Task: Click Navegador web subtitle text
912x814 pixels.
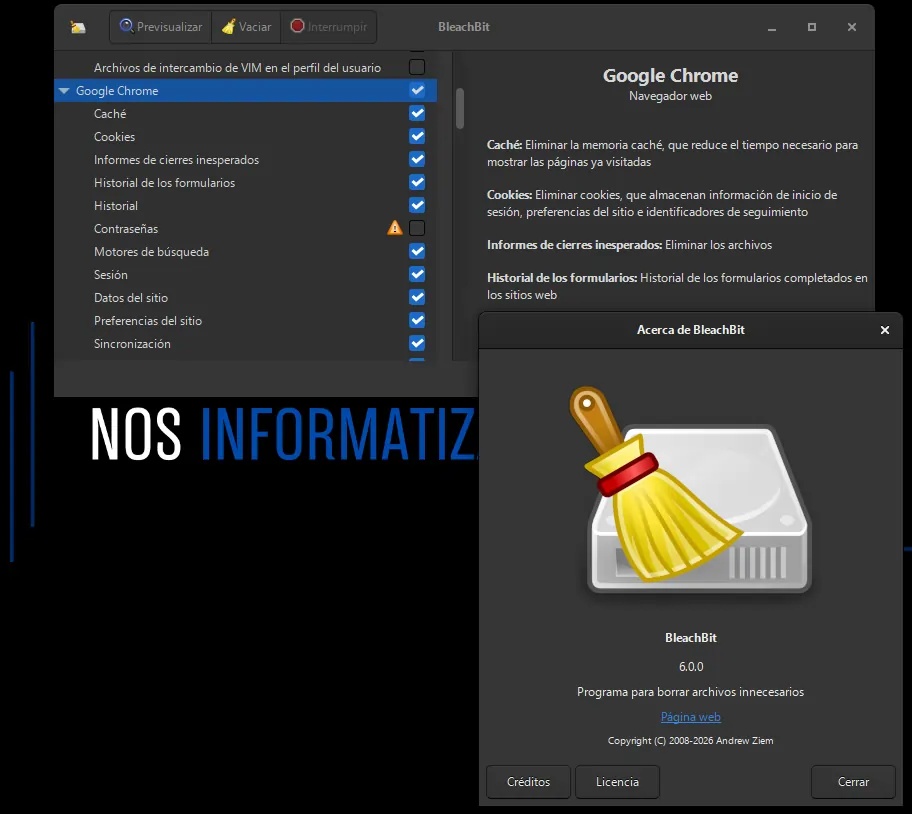Action: point(670,96)
